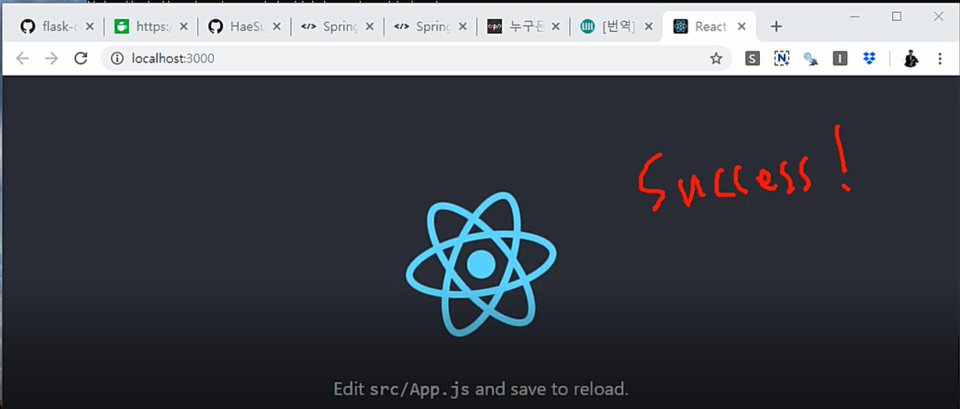Select the second Spring tab

point(430,27)
